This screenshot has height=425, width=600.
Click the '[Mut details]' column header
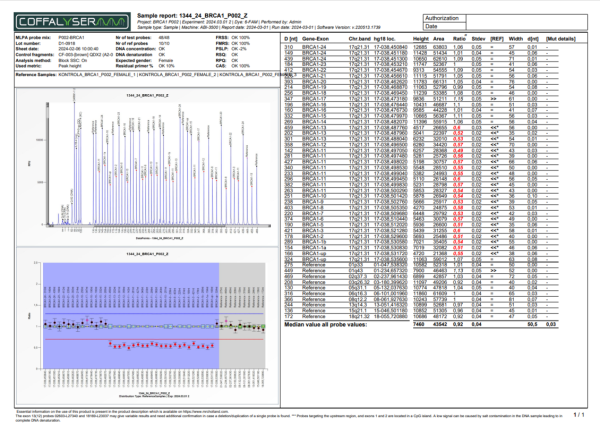click(x=561, y=39)
